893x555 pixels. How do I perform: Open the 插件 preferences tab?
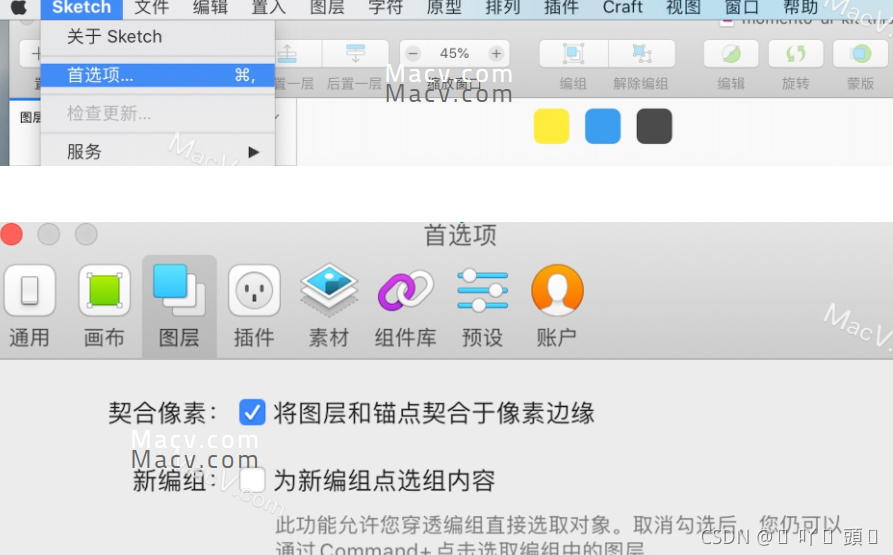(254, 306)
